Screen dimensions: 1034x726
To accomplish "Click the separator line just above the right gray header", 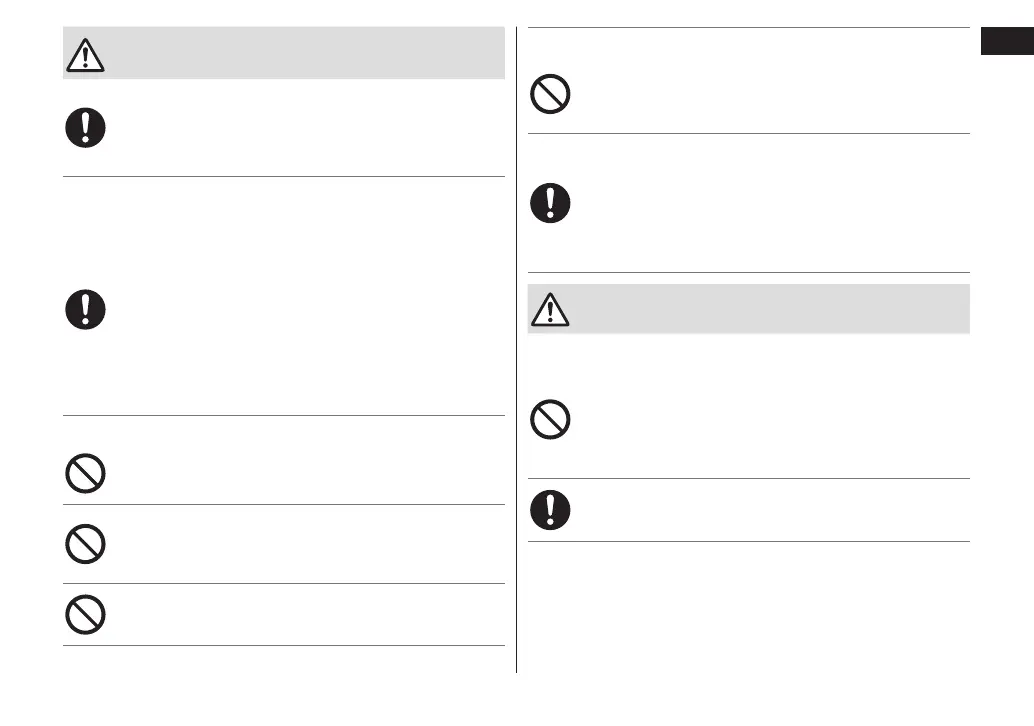I will pos(748,272).
